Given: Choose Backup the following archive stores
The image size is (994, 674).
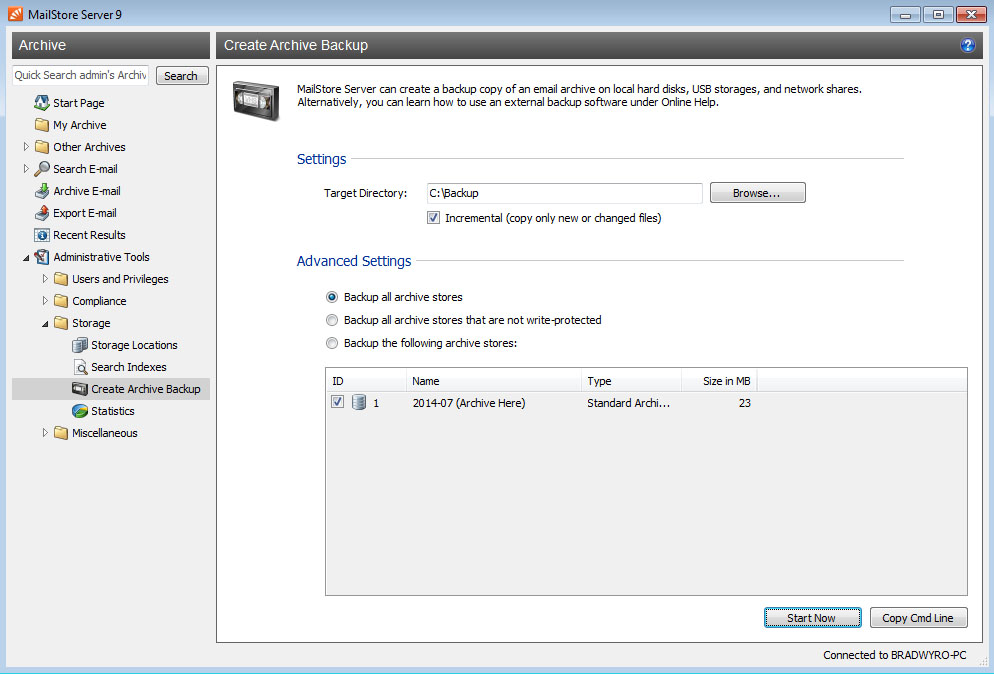Looking at the screenshot, I should 333,344.
